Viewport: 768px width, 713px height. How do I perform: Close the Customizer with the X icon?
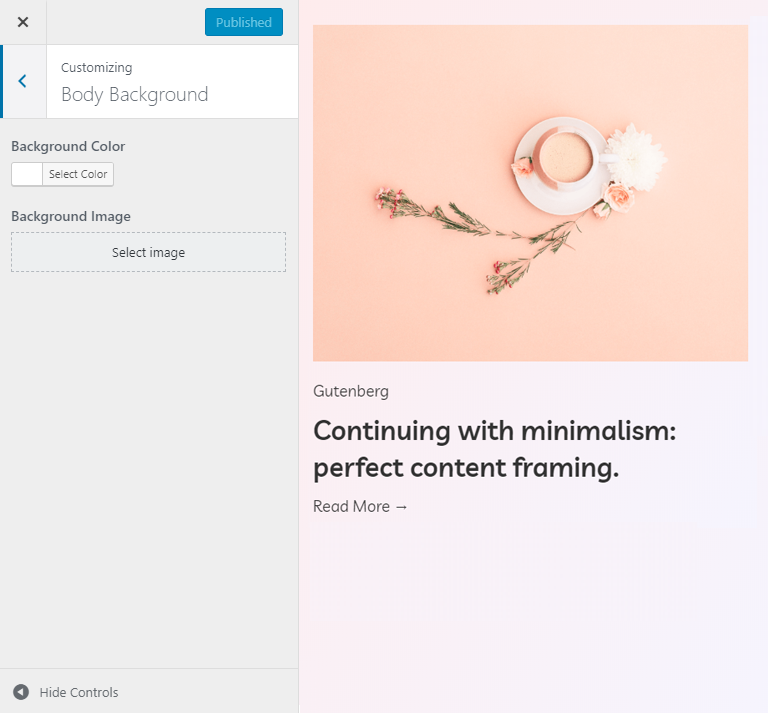point(23,22)
